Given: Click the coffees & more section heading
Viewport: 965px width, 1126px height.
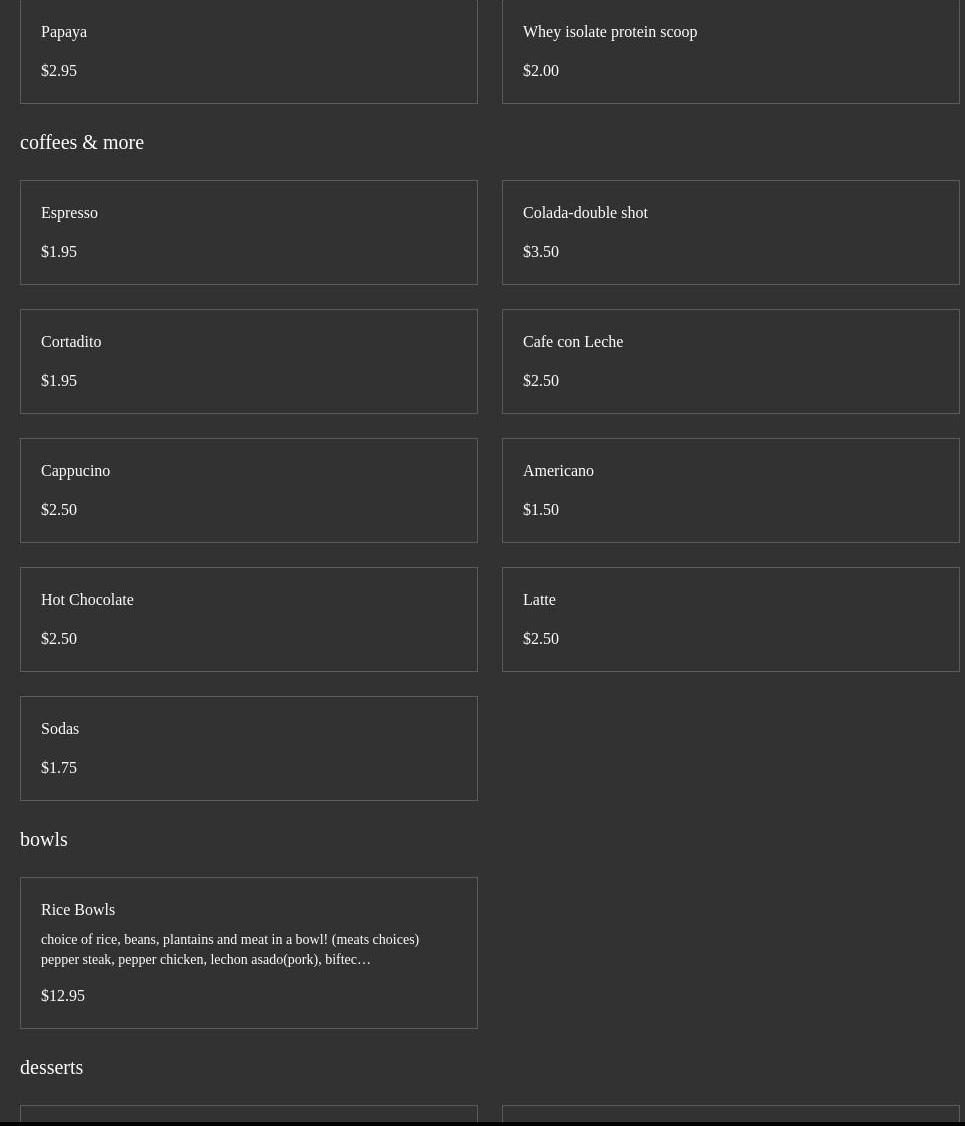Looking at the screenshot, I should [82, 142].
